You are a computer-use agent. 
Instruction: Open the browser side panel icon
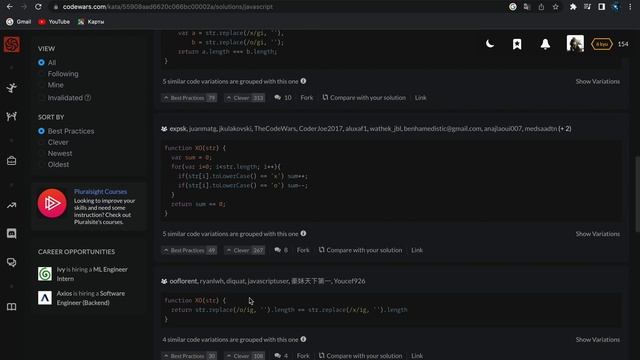coord(601,7)
